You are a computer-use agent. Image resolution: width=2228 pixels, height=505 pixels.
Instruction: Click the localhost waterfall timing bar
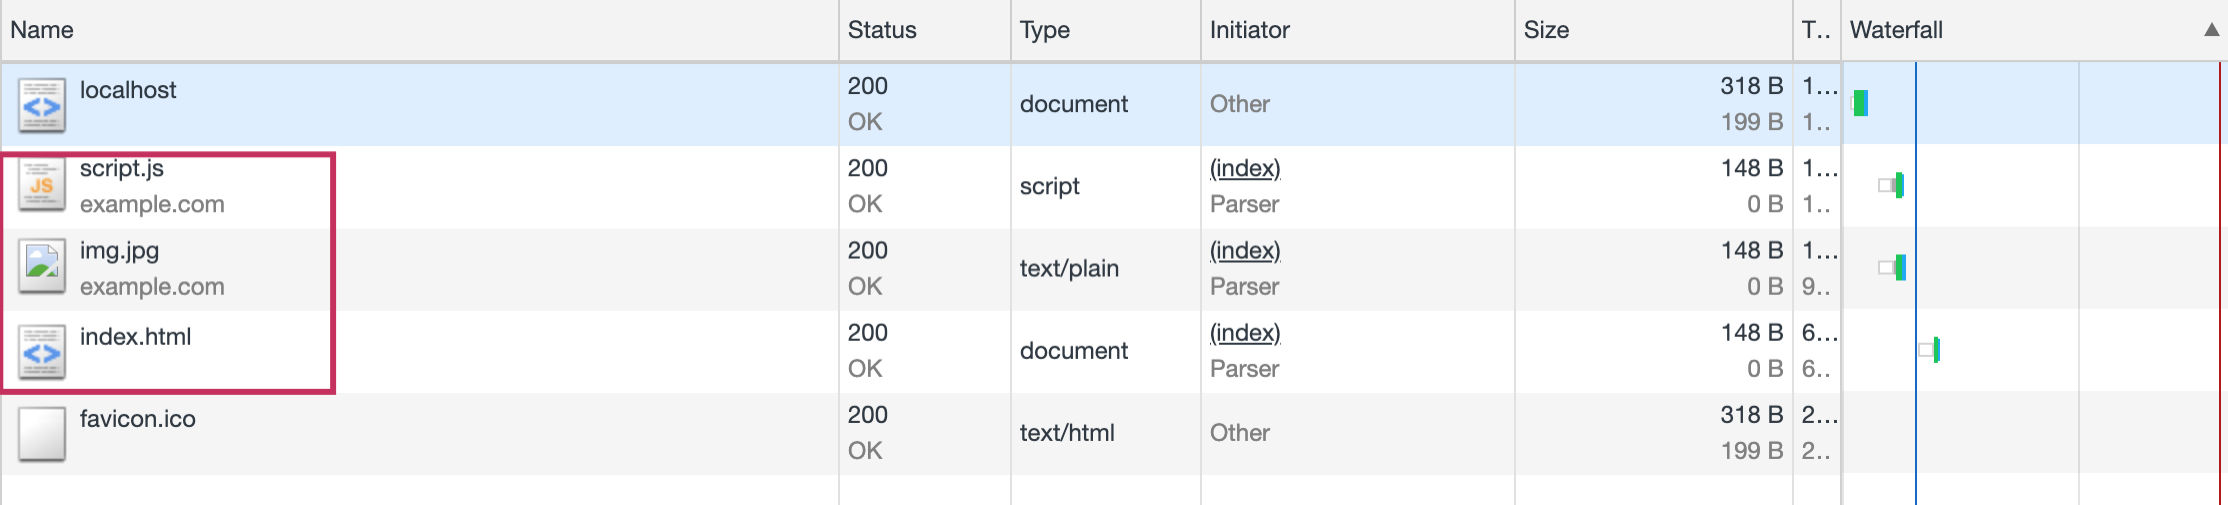tap(1860, 103)
